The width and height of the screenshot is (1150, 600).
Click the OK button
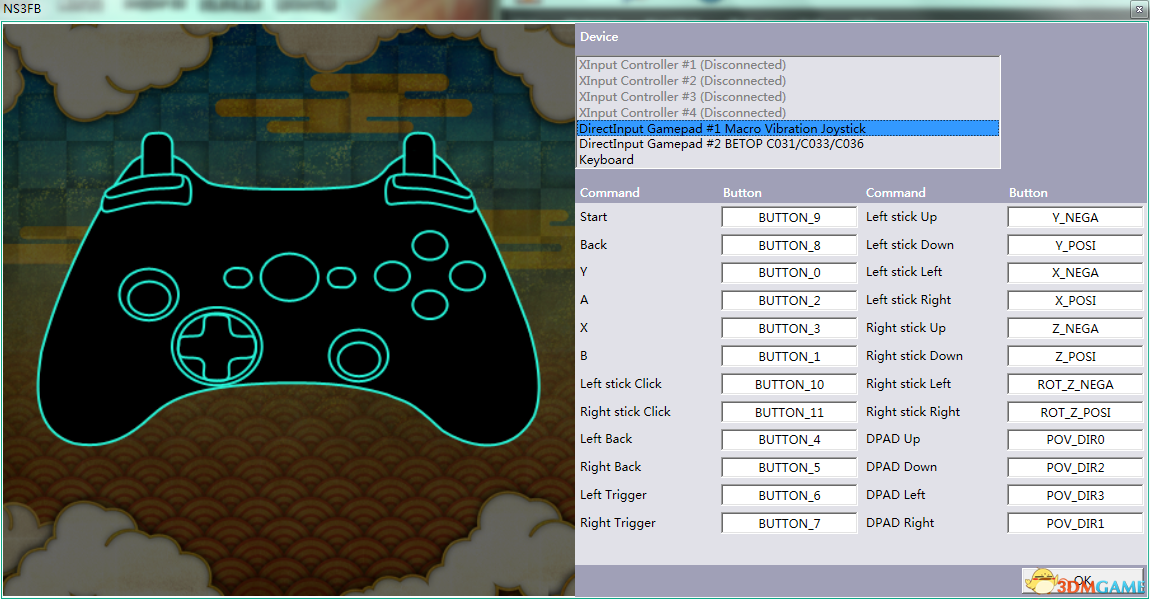(1082, 581)
